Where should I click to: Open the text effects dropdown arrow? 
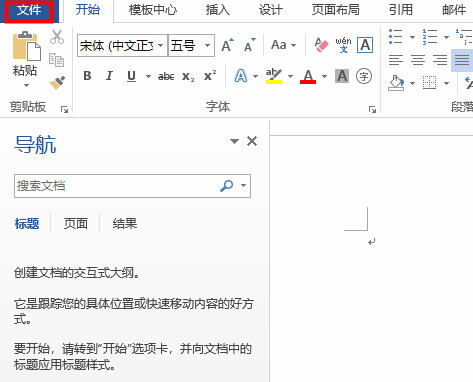(255, 77)
